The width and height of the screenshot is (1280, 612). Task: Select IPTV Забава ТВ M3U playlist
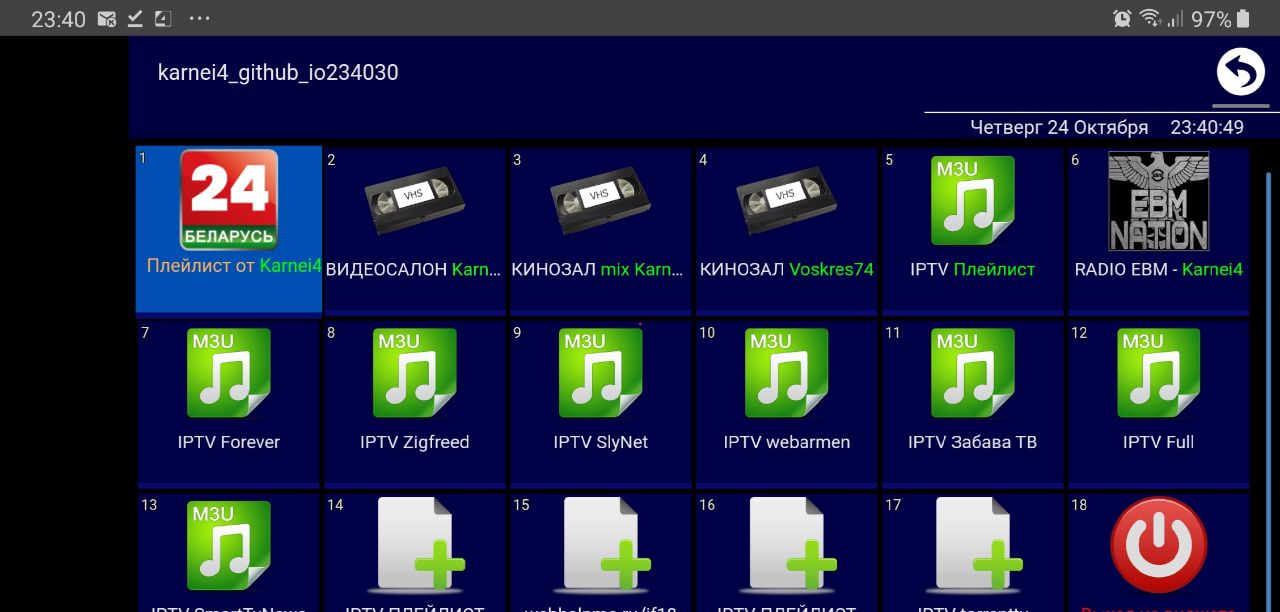click(973, 403)
